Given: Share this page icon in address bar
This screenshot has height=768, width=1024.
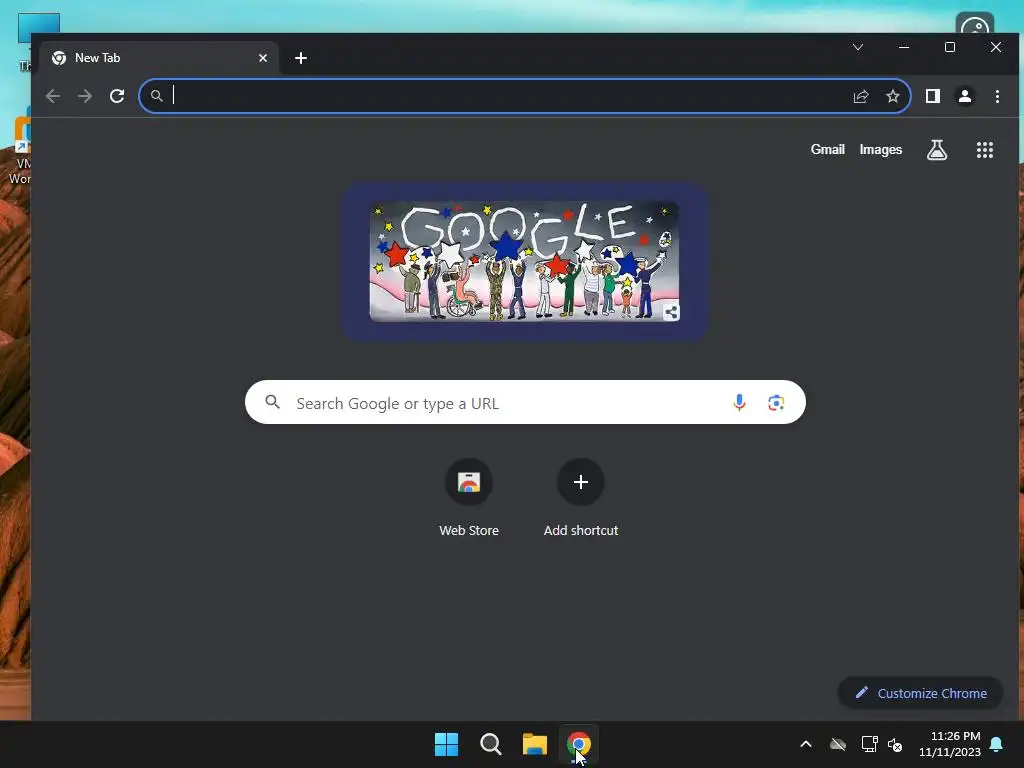Looking at the screenshot, I should pos(861,96).
